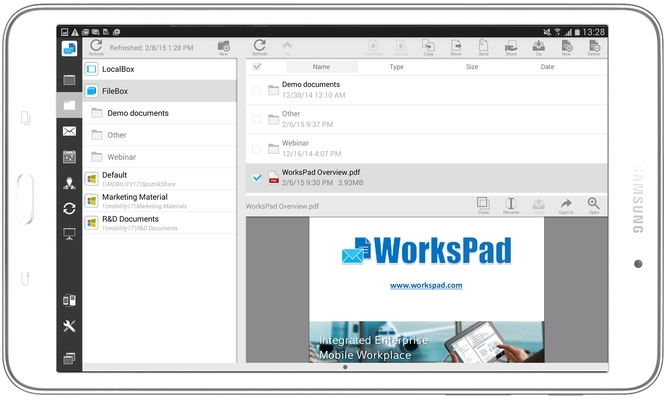Sort the file list by the Type column

tap(396, 67)
